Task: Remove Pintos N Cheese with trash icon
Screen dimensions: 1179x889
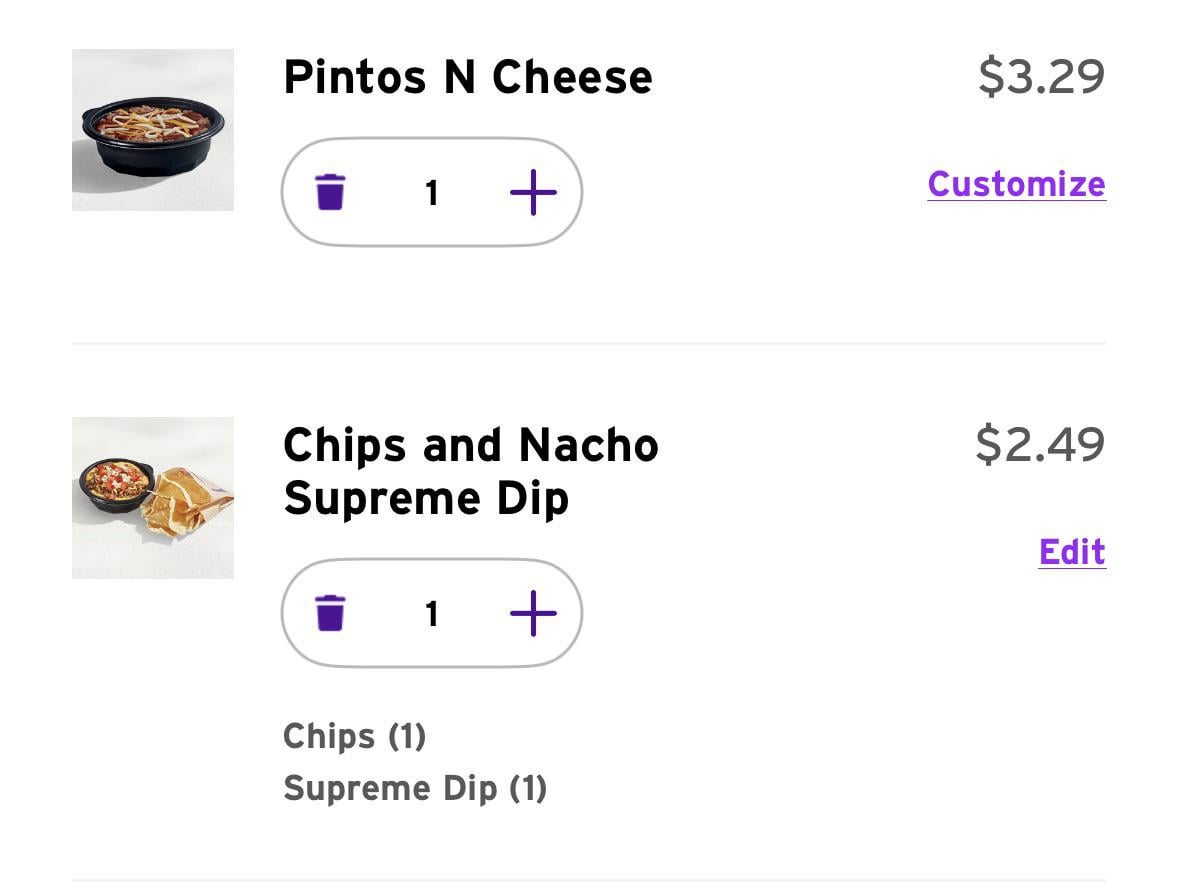Action: click(330, 191)
